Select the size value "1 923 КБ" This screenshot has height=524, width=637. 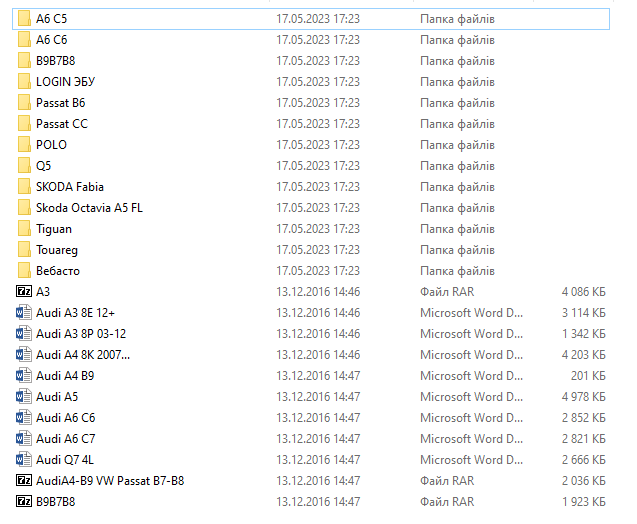pyautogui.click(x=584, y=502)
